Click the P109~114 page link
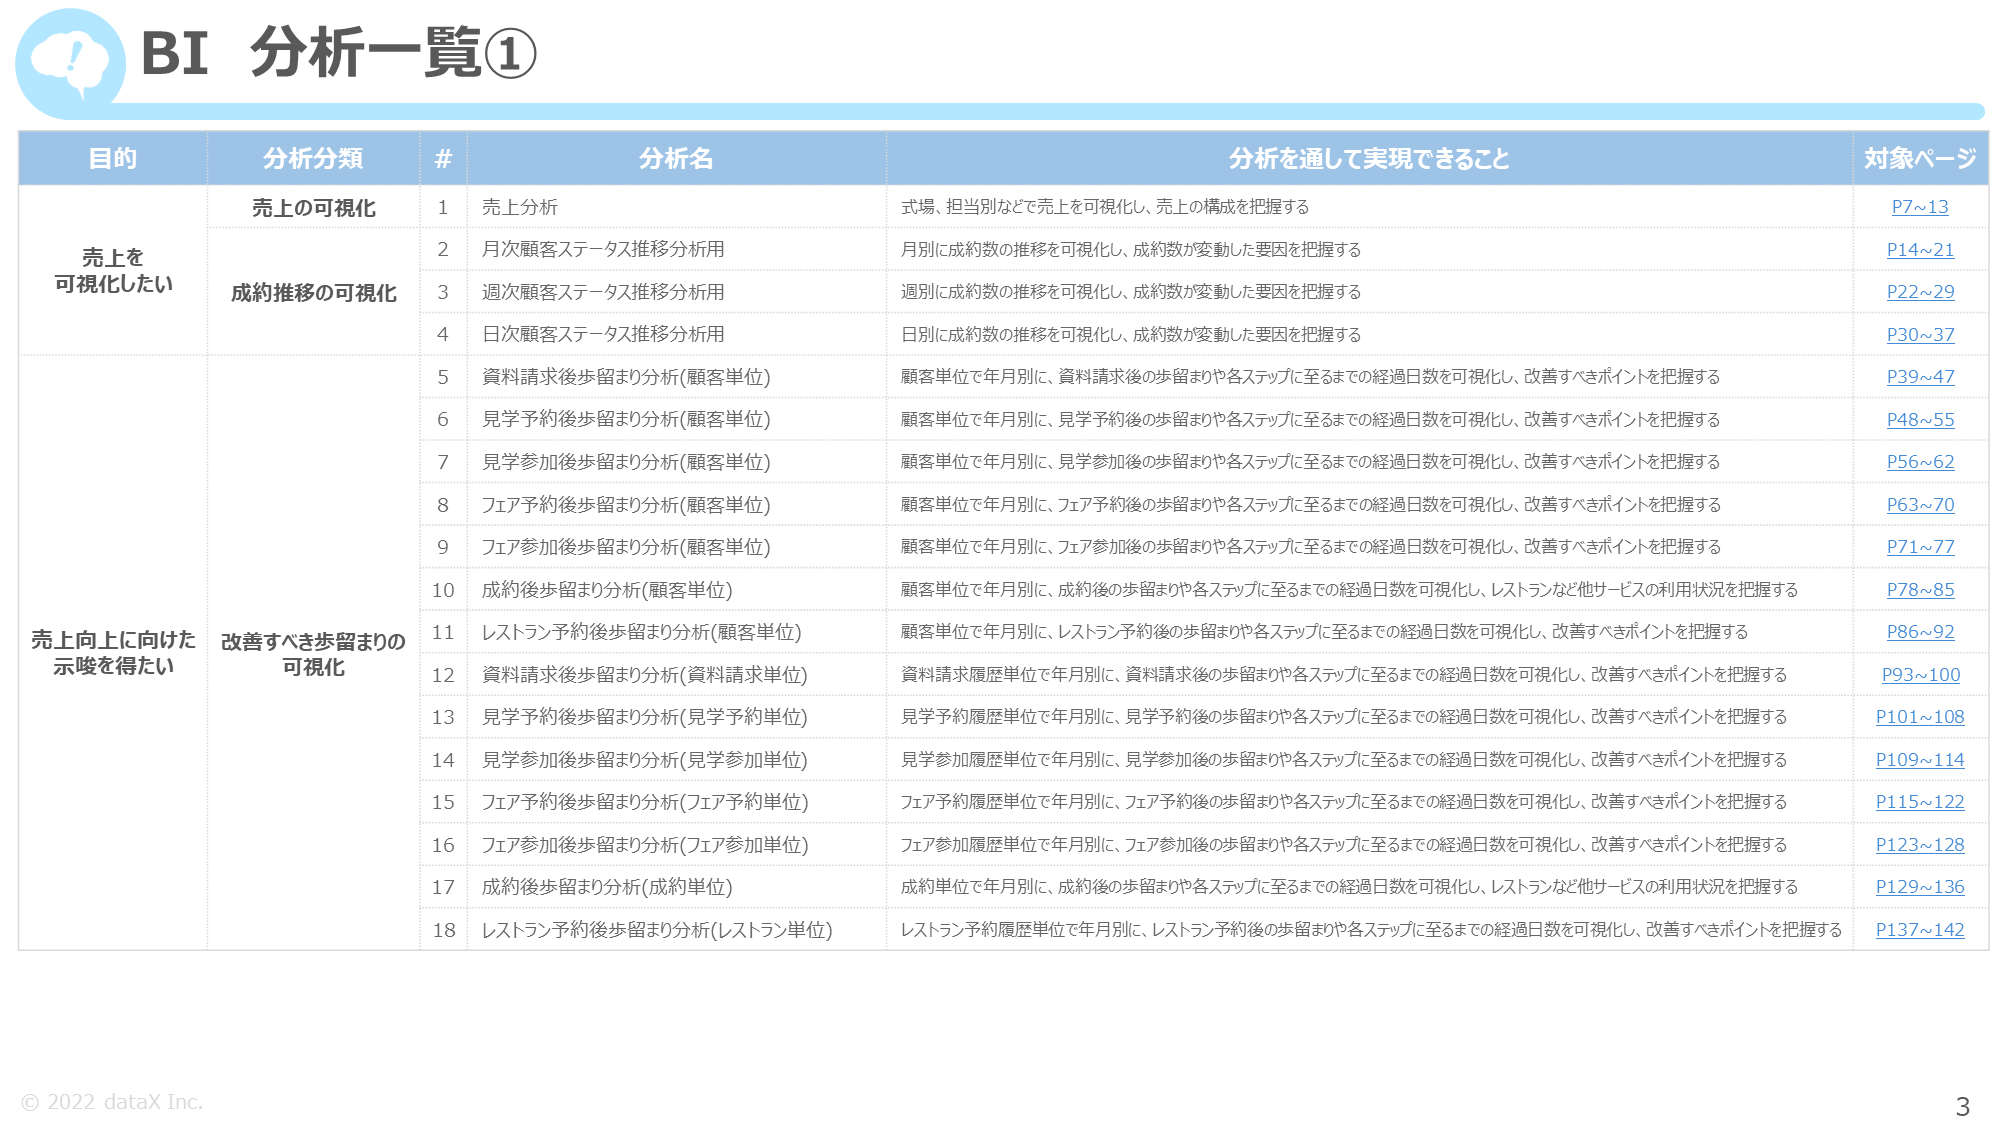The image size is (2000, 1125). (1919, 760)
